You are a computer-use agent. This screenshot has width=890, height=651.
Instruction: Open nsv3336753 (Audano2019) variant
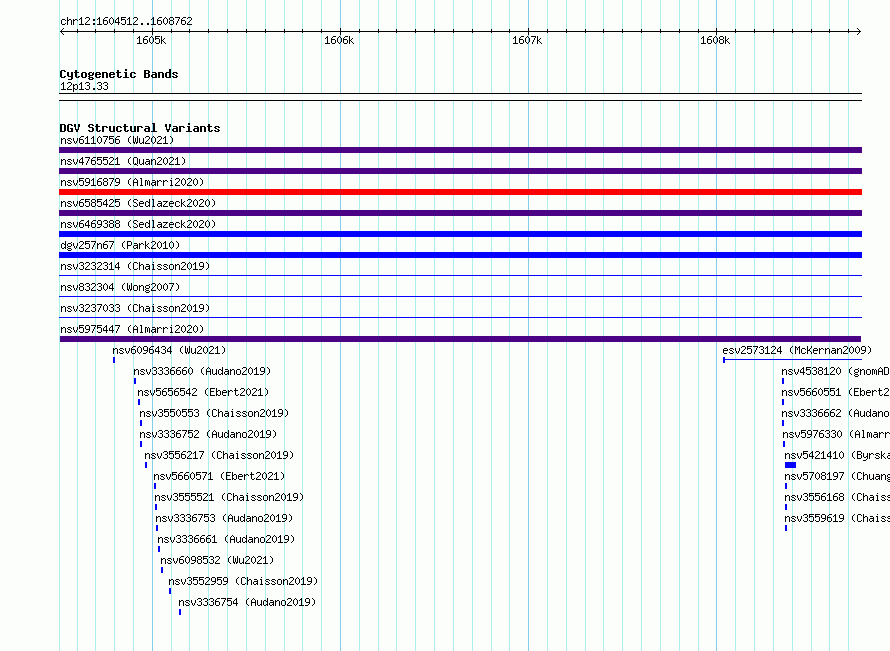[224, 518]
